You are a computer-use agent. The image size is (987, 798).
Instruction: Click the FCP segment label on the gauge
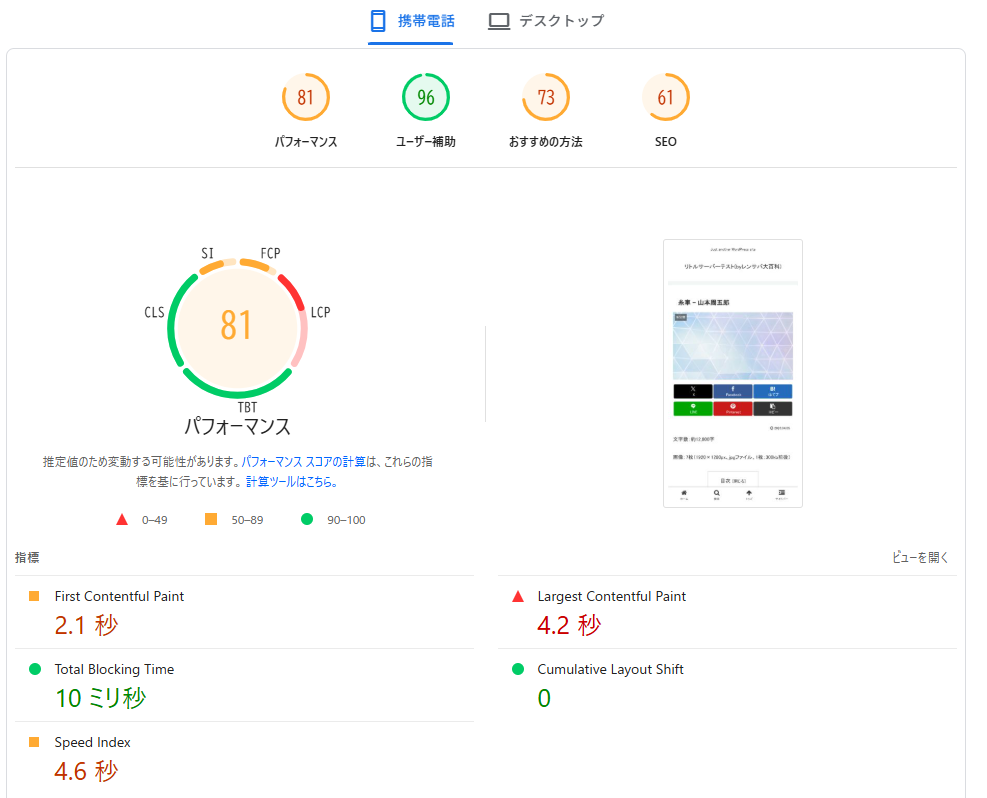pyautogui.click(x=271, y=254)
